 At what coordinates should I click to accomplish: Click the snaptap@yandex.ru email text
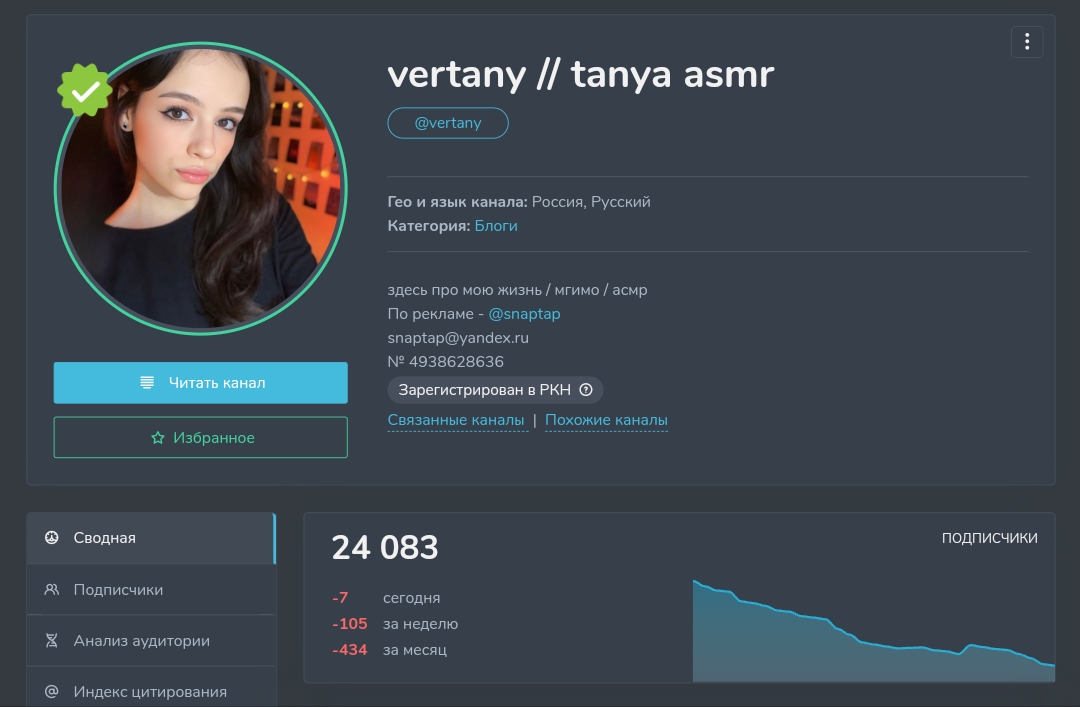point(458,338)
